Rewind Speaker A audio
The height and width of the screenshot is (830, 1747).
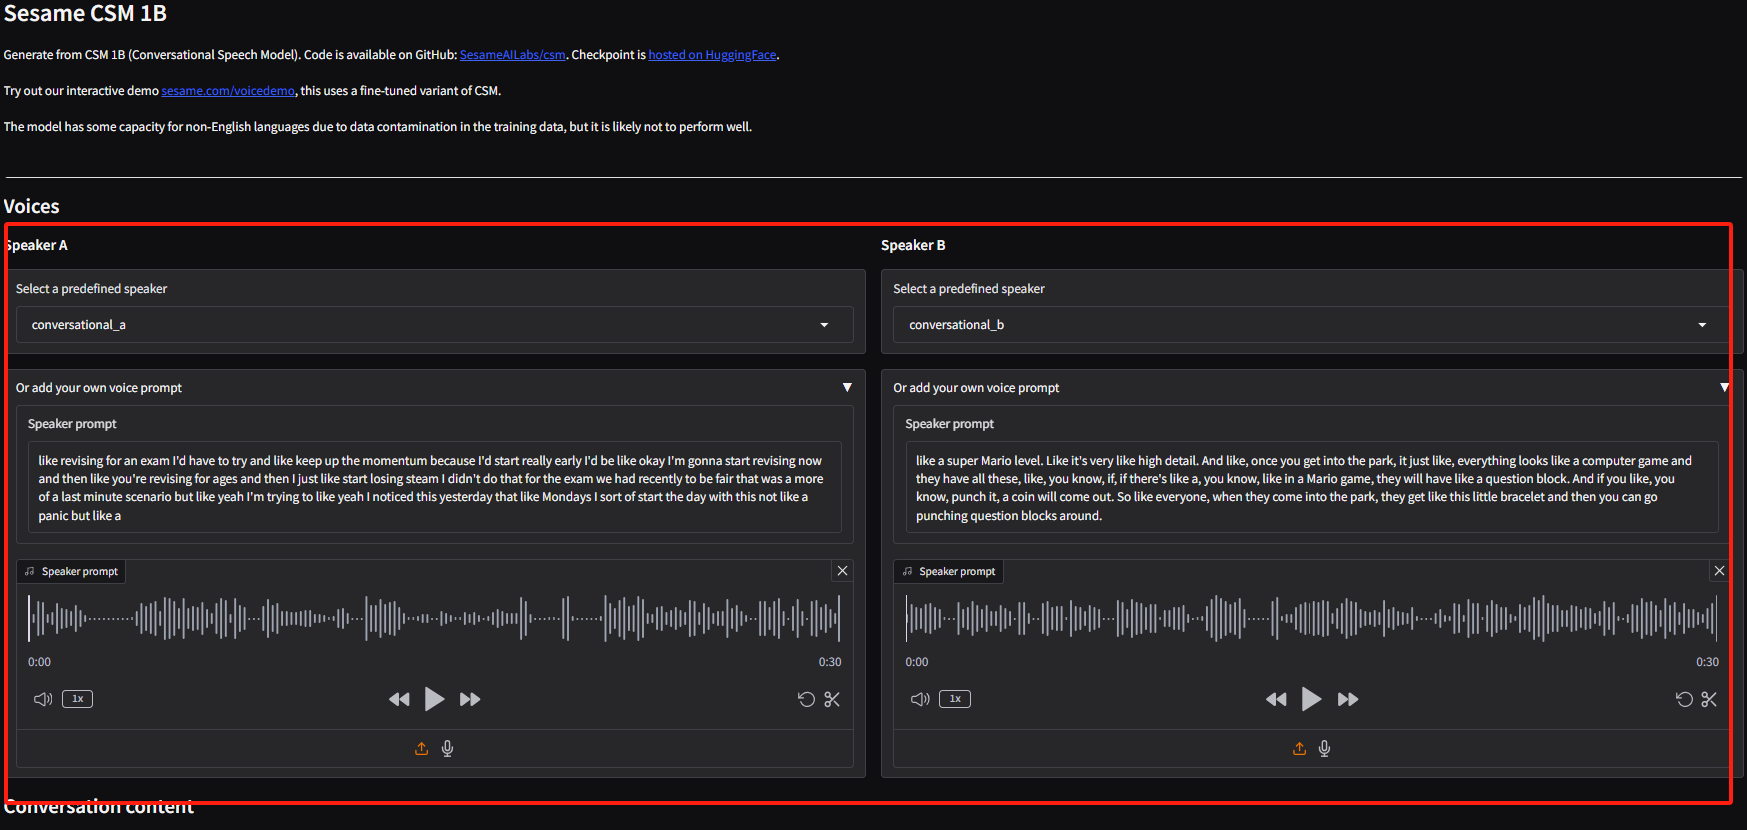pos(399,699)
